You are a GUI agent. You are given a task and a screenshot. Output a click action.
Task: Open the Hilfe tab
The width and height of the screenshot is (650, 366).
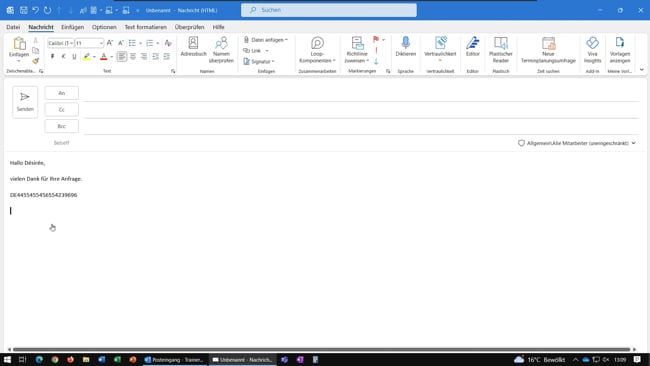tap(218, 27)
